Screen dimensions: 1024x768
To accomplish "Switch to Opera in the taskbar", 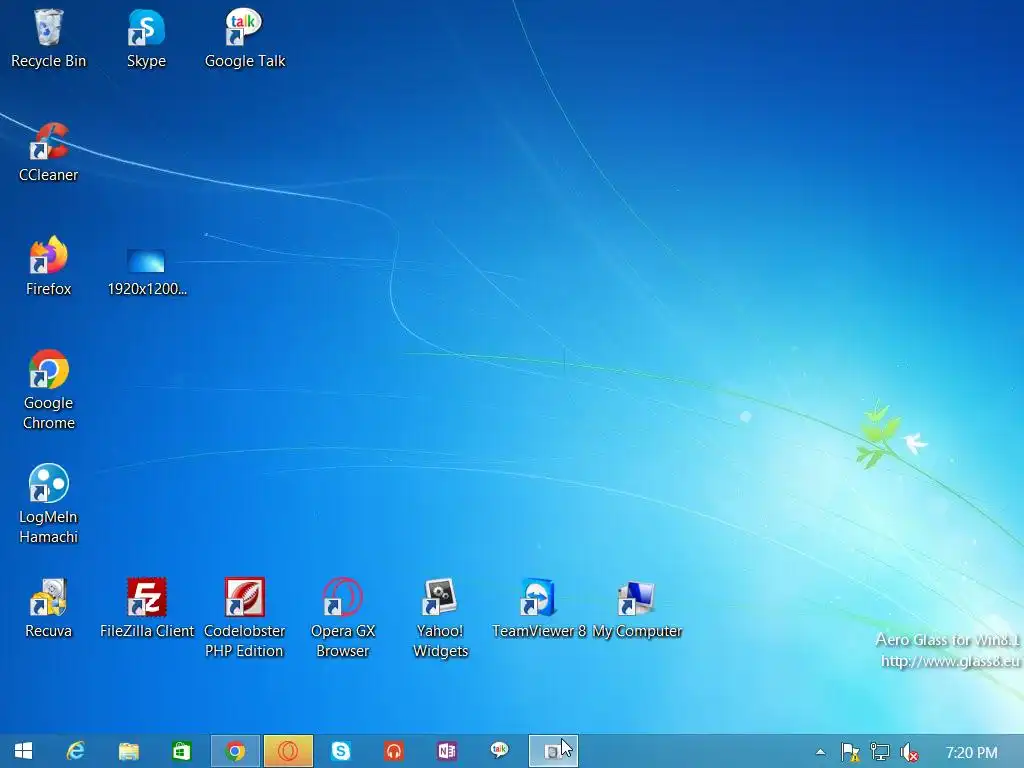I will click(x=288, y=751).
